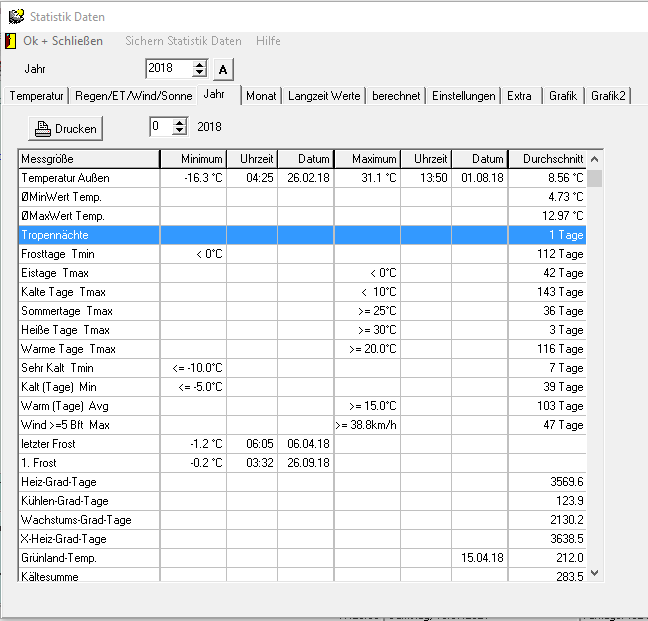Open the Einstellungen tab
Image resolution: width=648 pixels, height=621 pixels.
click(463, 96)
